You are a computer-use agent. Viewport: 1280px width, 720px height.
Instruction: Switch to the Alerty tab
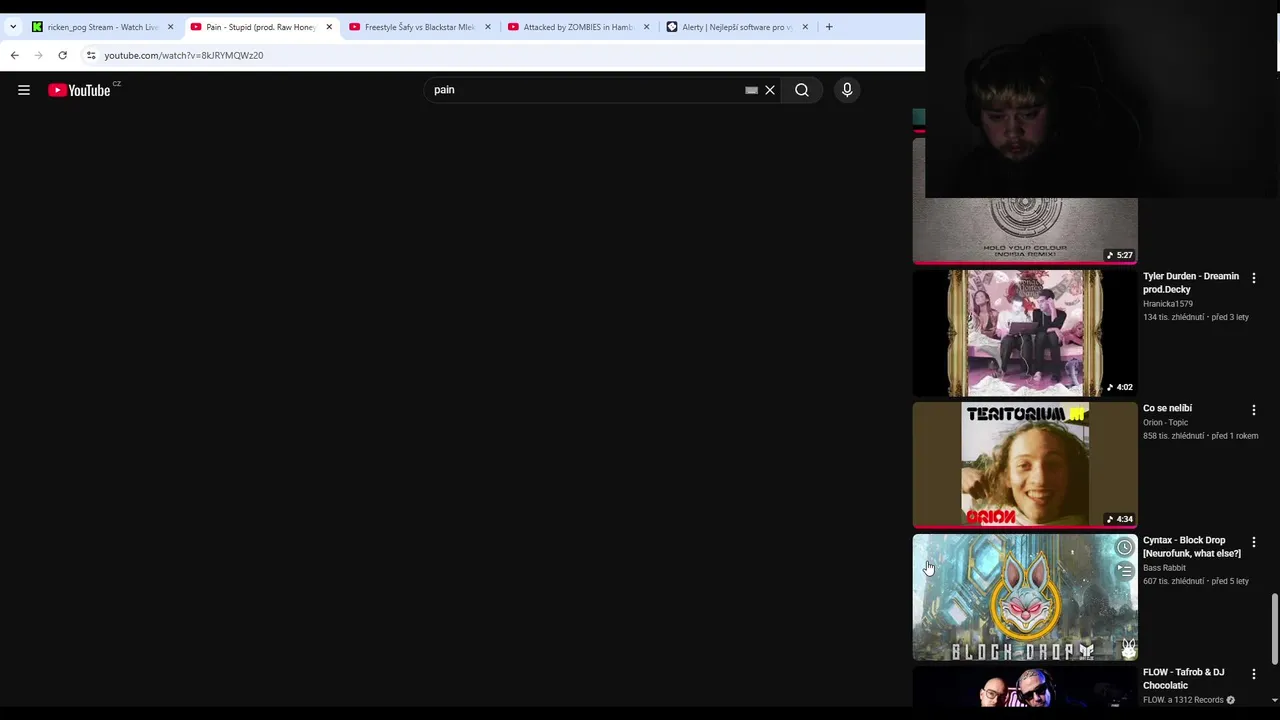click(x=738, y=27)
